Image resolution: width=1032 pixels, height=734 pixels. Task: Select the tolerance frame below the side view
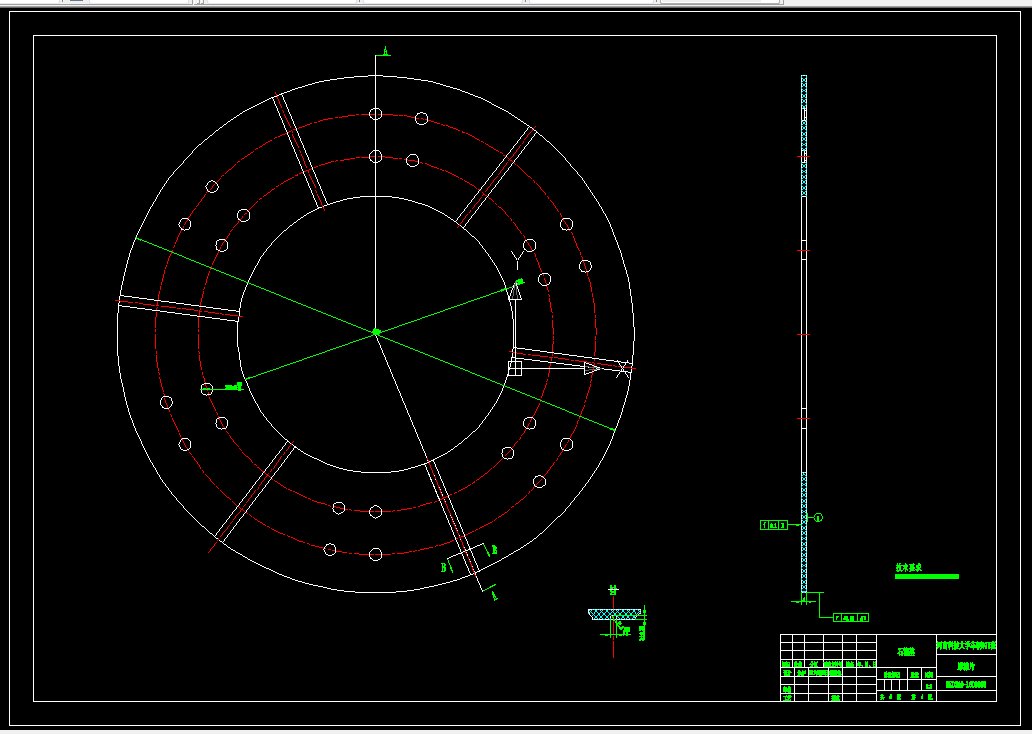click(851, 617)
